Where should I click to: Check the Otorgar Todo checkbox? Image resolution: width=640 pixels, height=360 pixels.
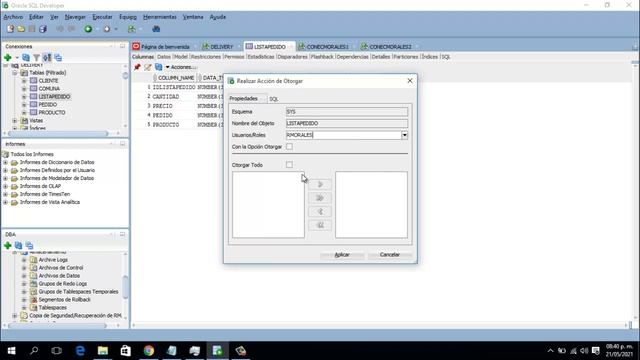289,164
